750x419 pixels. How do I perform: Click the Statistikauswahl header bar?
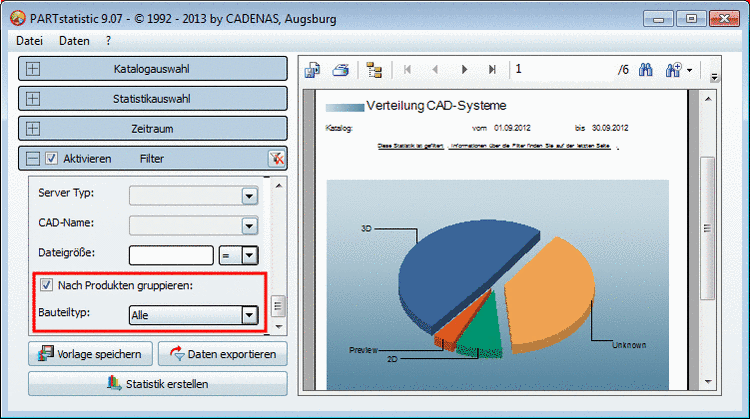(x=153, y=99)
